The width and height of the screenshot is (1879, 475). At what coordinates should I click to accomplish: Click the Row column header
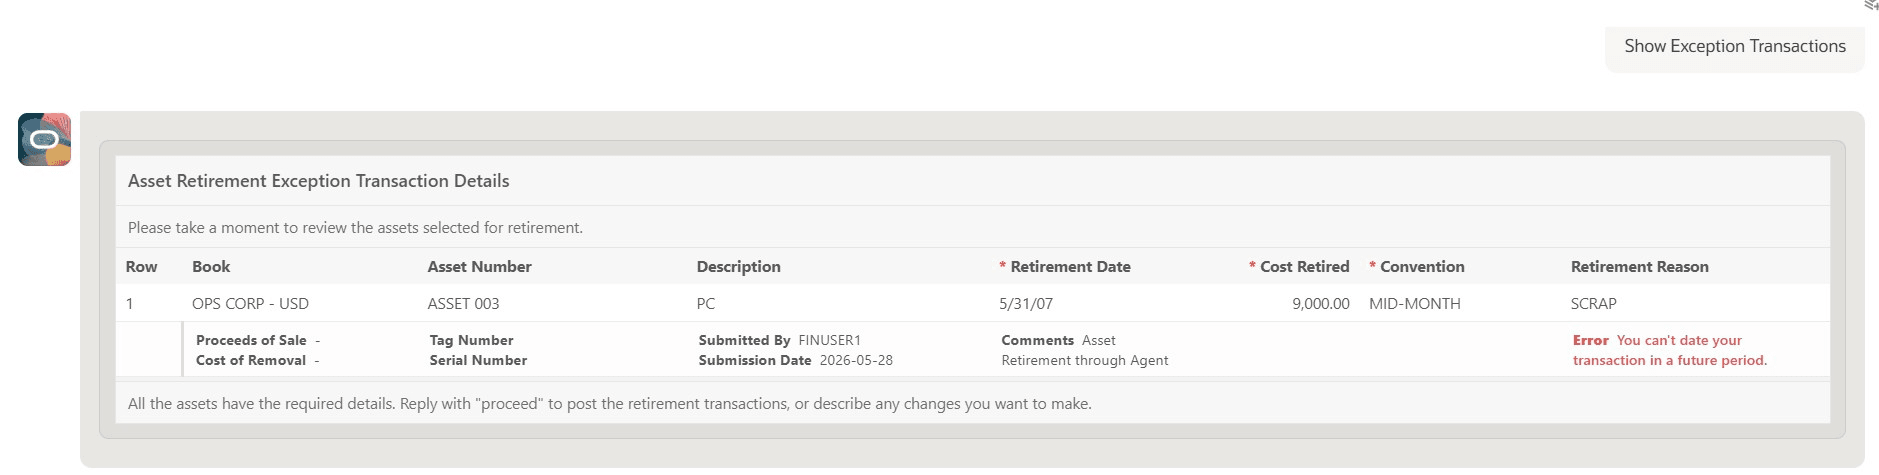pos(141,267)
